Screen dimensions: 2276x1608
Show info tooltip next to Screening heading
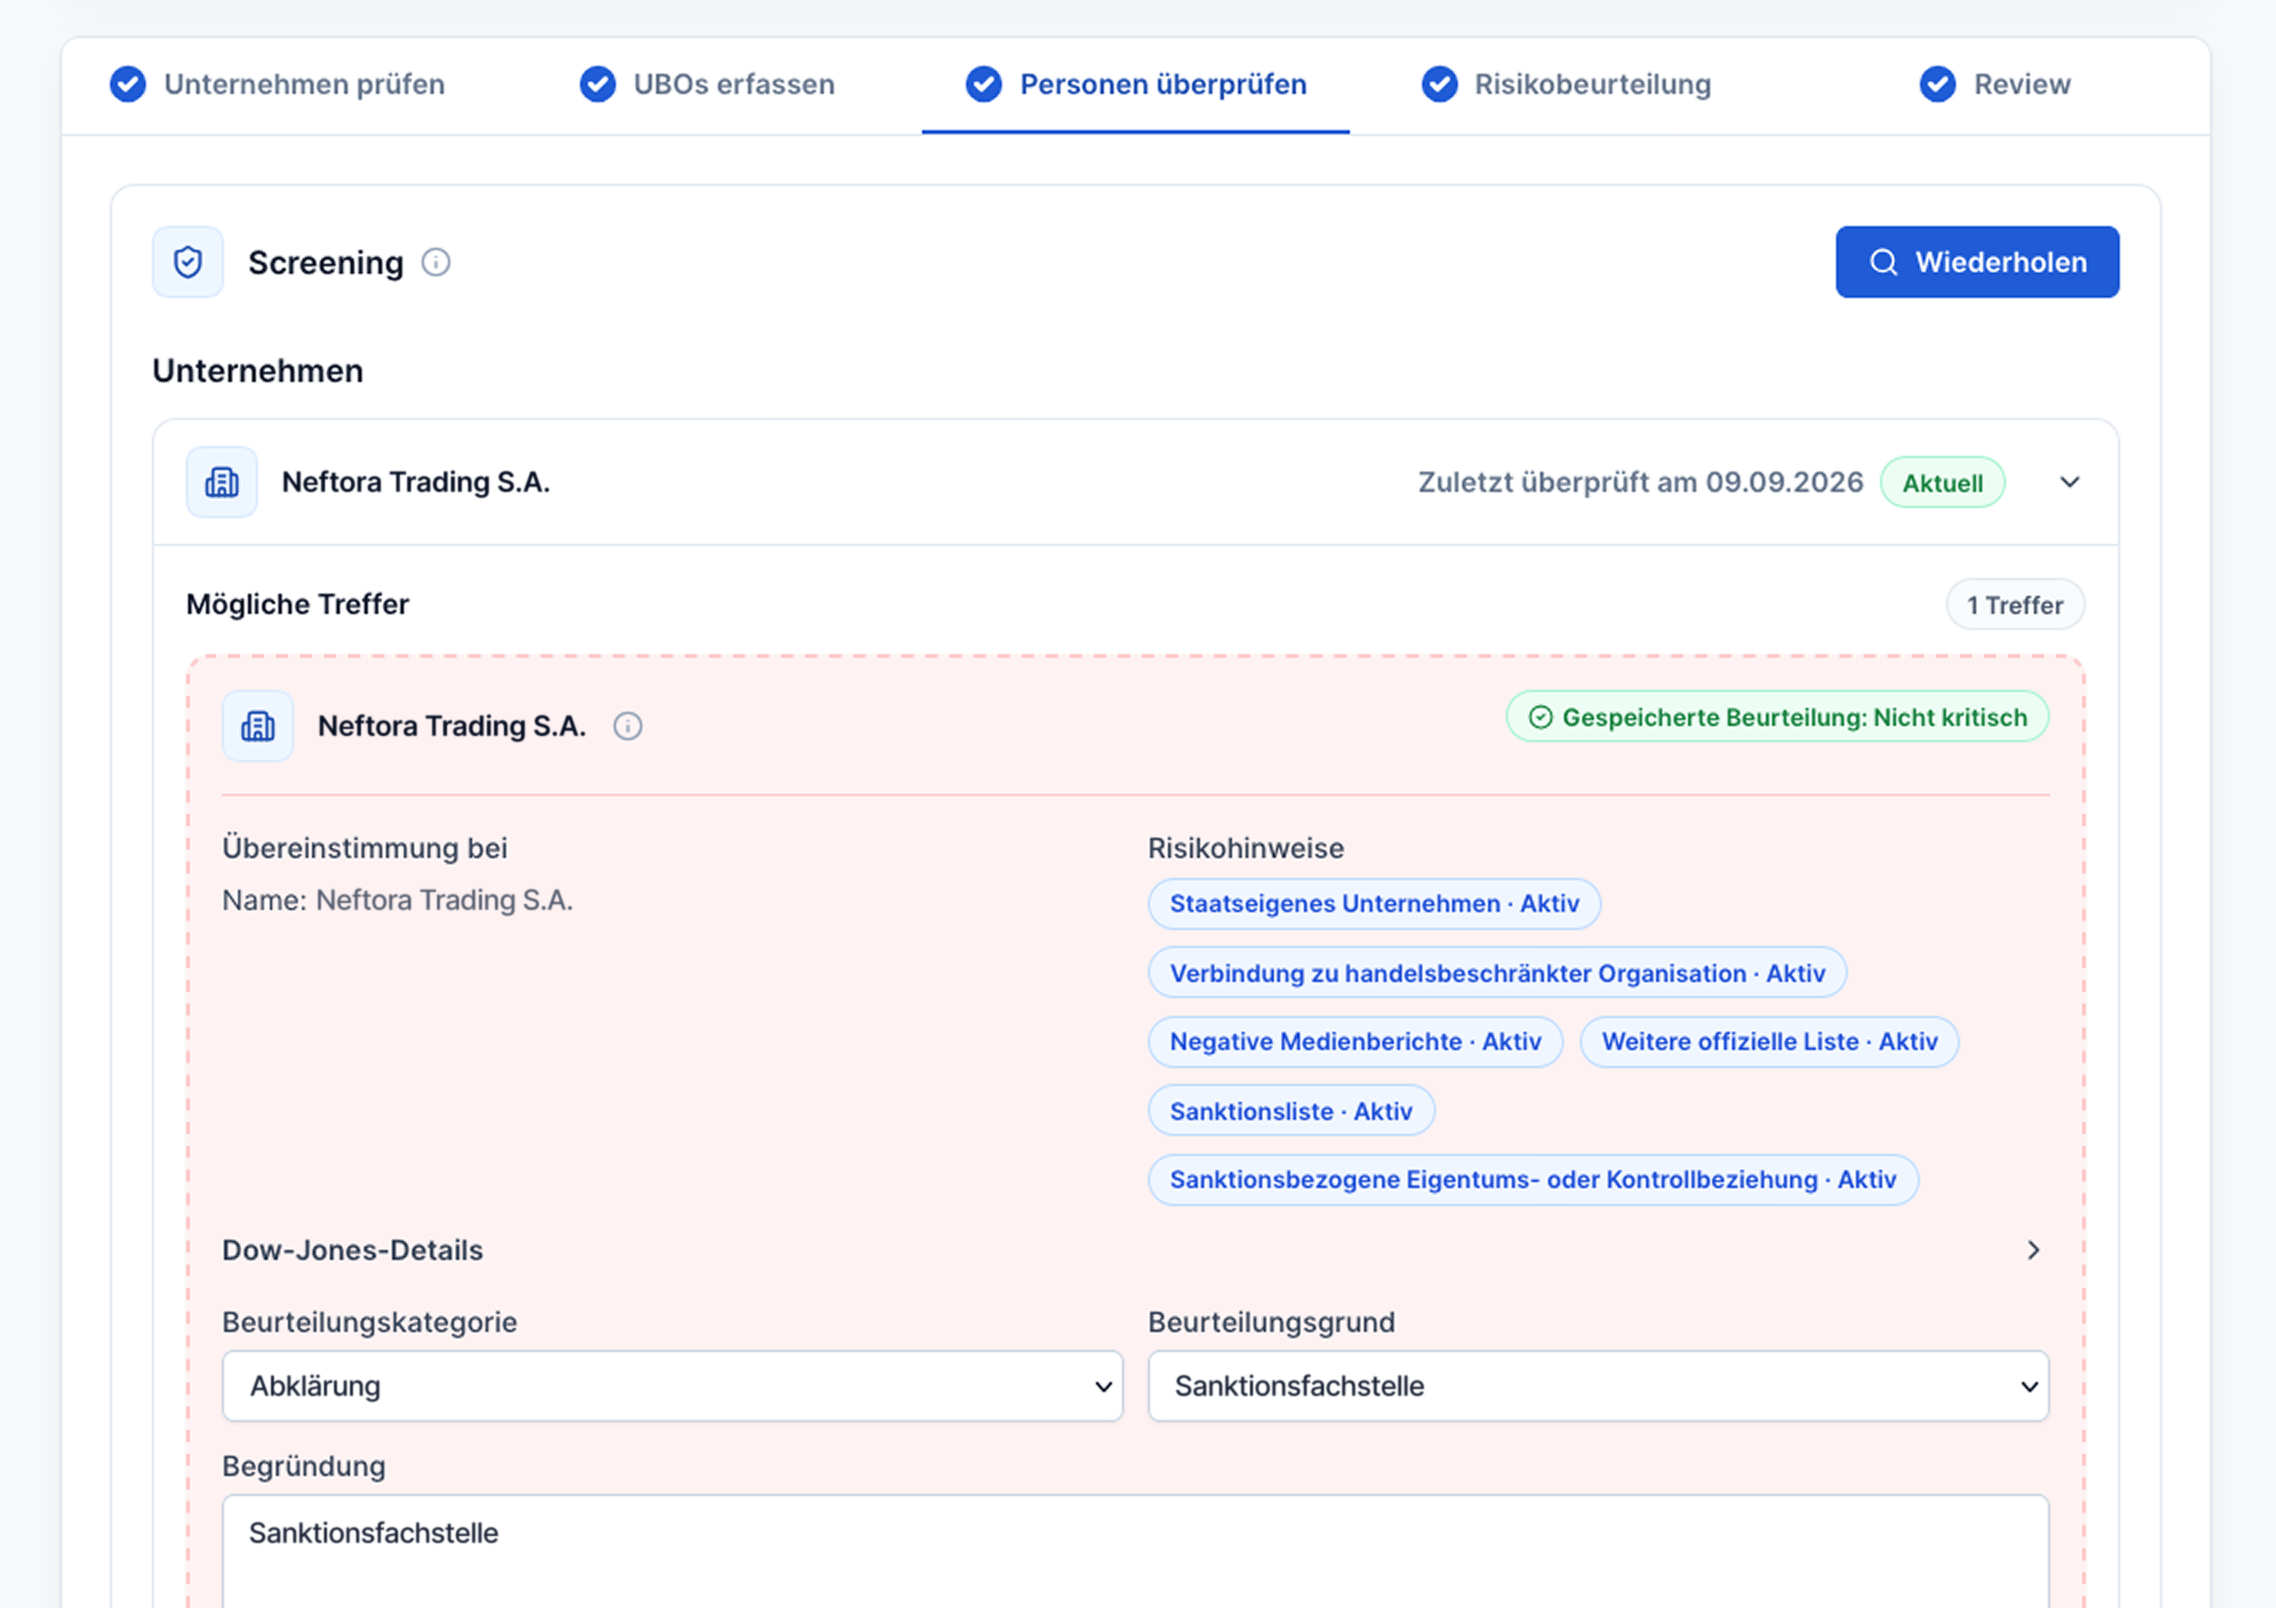tap(436, 262)
